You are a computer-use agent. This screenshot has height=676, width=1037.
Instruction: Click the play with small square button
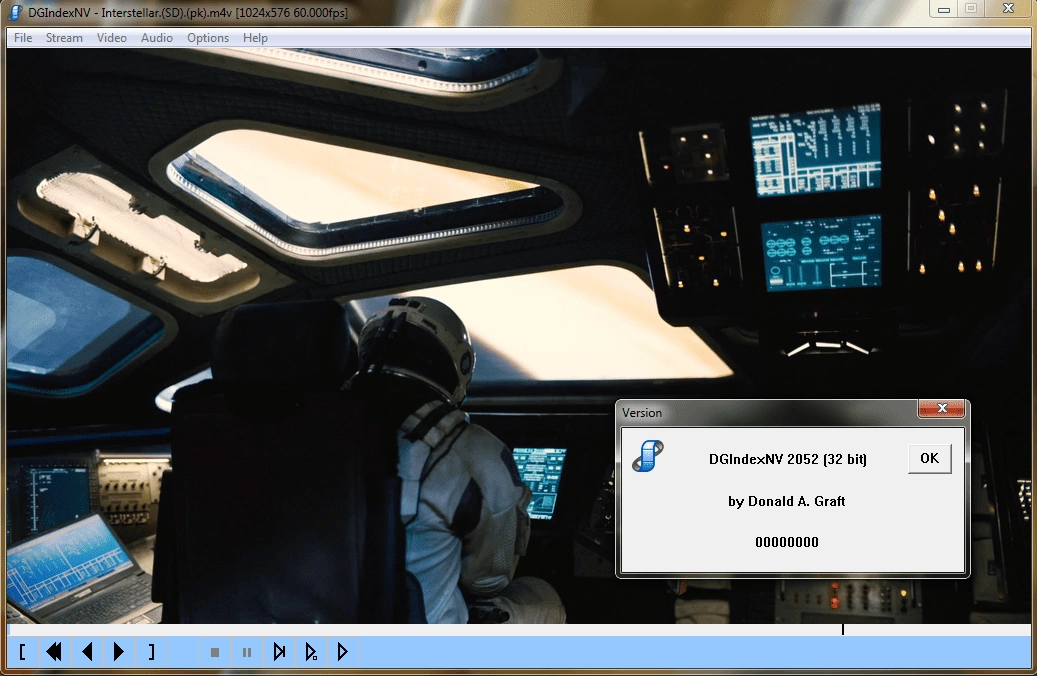pyautogui.click(x=311, y=652)
